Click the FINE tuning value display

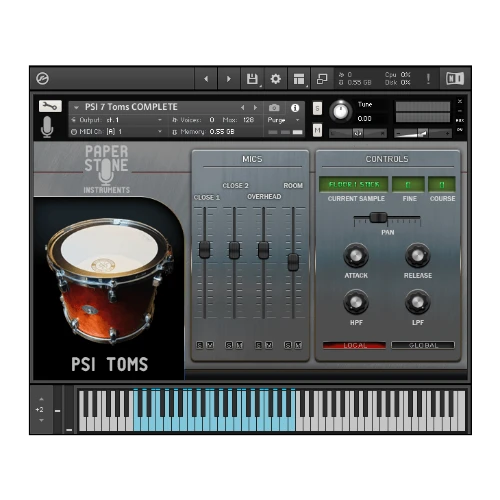[408, 185]
